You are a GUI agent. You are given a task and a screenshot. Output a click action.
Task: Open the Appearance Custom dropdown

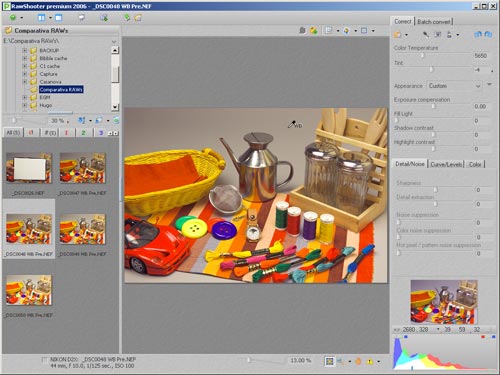coord(454,86)
